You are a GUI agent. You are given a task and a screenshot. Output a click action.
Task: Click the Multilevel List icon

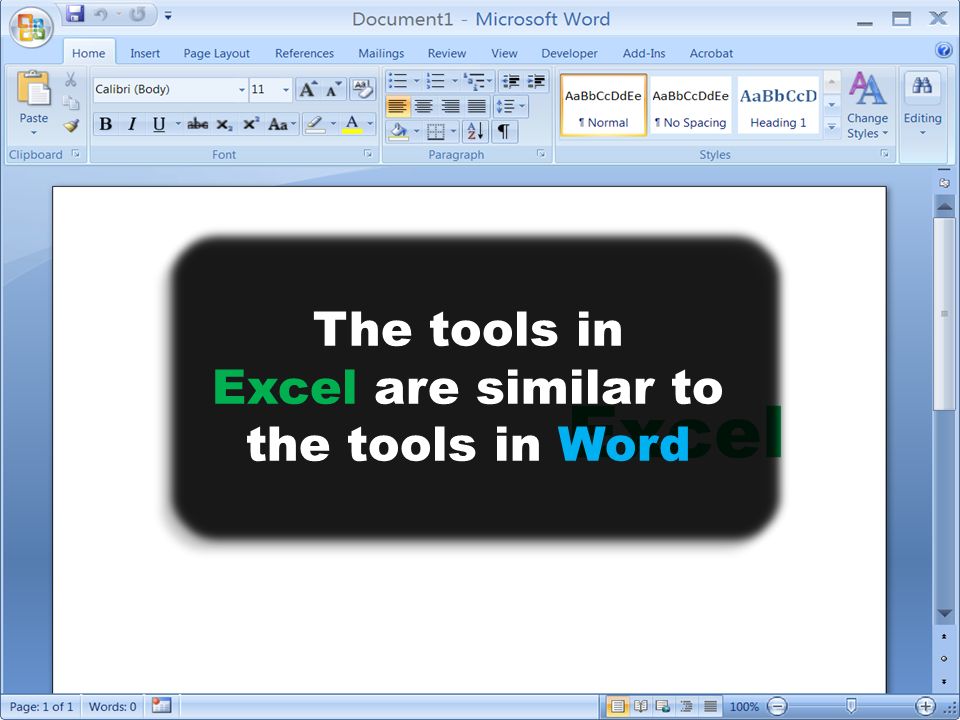(x=474, y=81)
